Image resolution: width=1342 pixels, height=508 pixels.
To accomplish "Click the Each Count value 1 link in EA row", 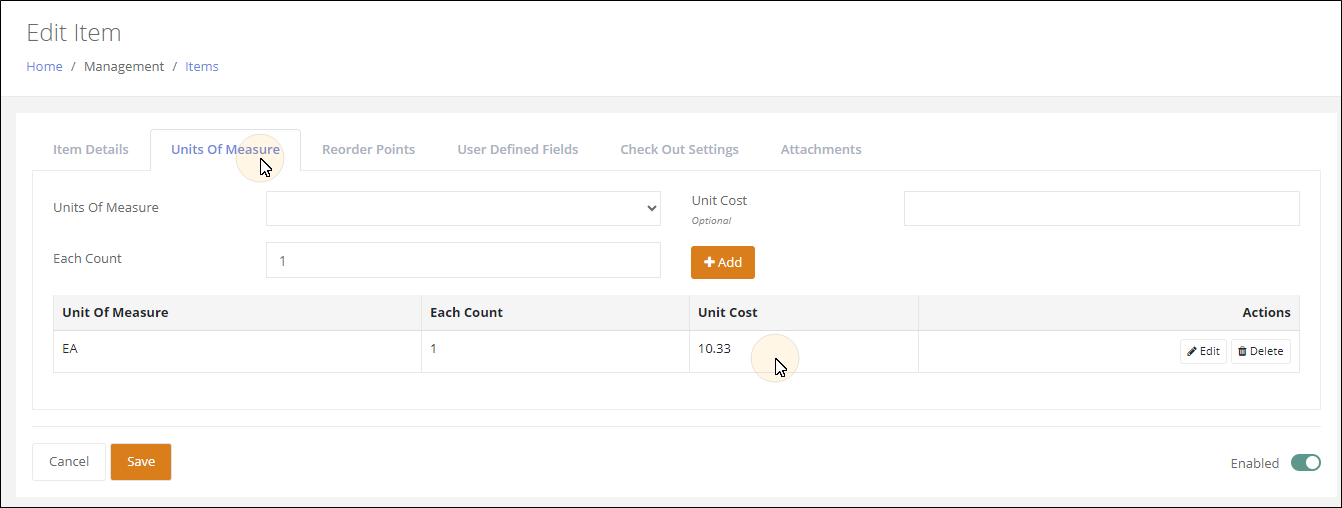I will tap(433, 349).
